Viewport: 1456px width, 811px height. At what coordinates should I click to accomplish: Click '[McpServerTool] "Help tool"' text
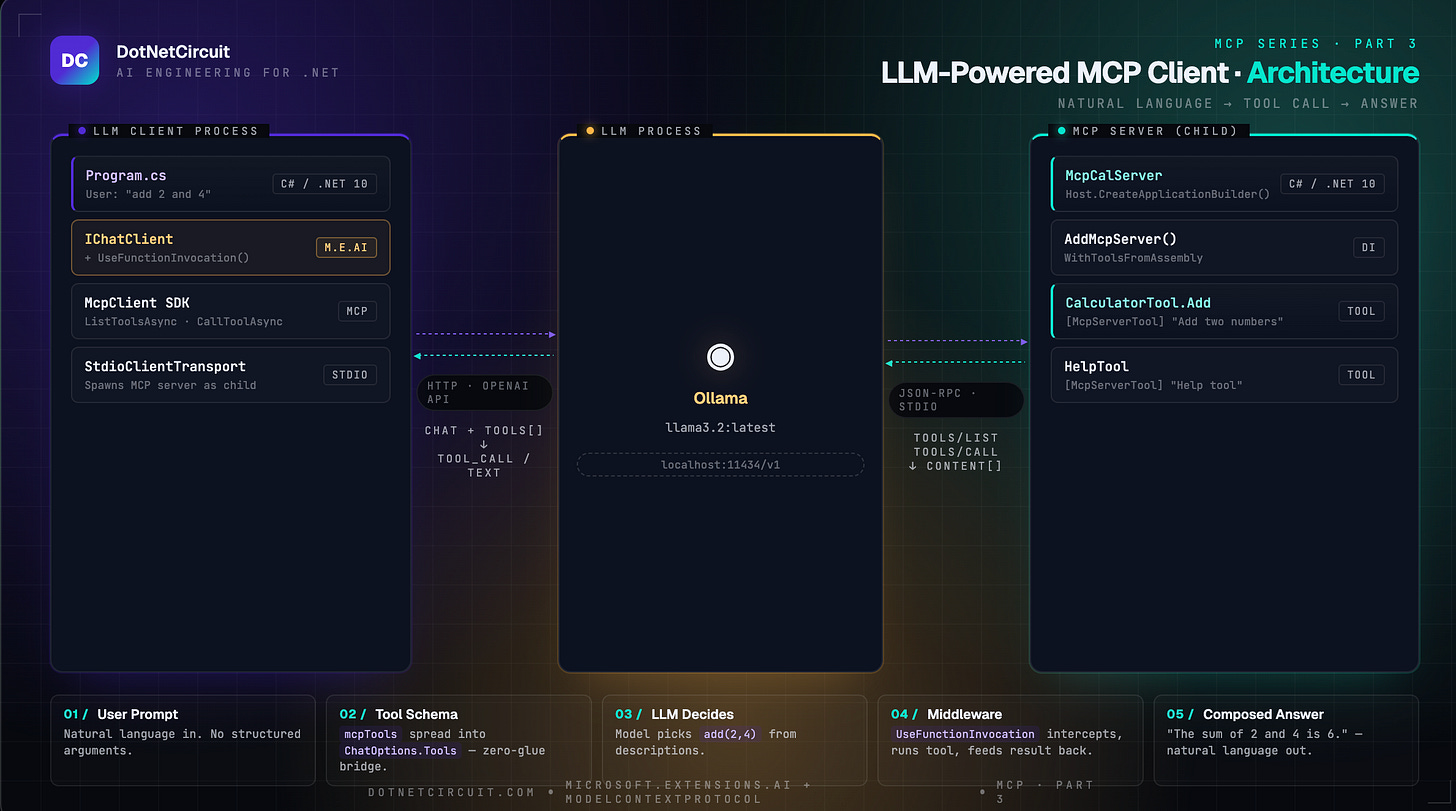(x=1153, y=385)
